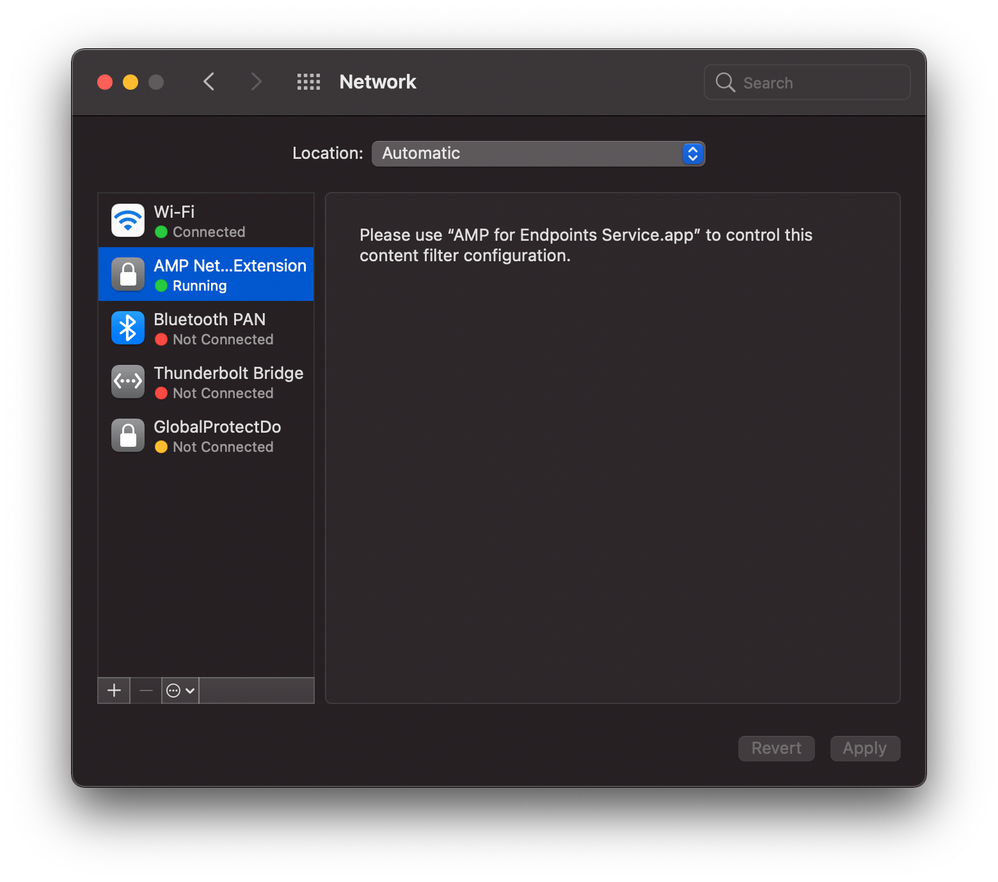The width and height of the screenshot is (998, 882).
Task: Add a new network service with plus
Action: pyautogui.click(x=114, y=690)
